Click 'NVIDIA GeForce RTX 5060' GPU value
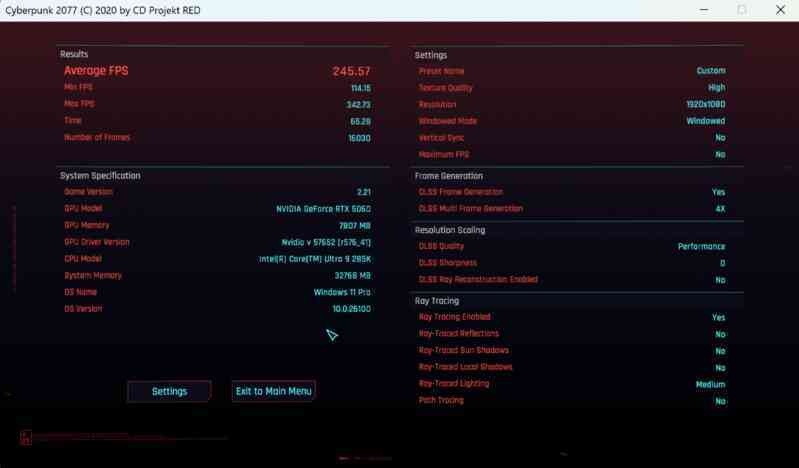This screenshot has width=799, height=468. (324, 209)
